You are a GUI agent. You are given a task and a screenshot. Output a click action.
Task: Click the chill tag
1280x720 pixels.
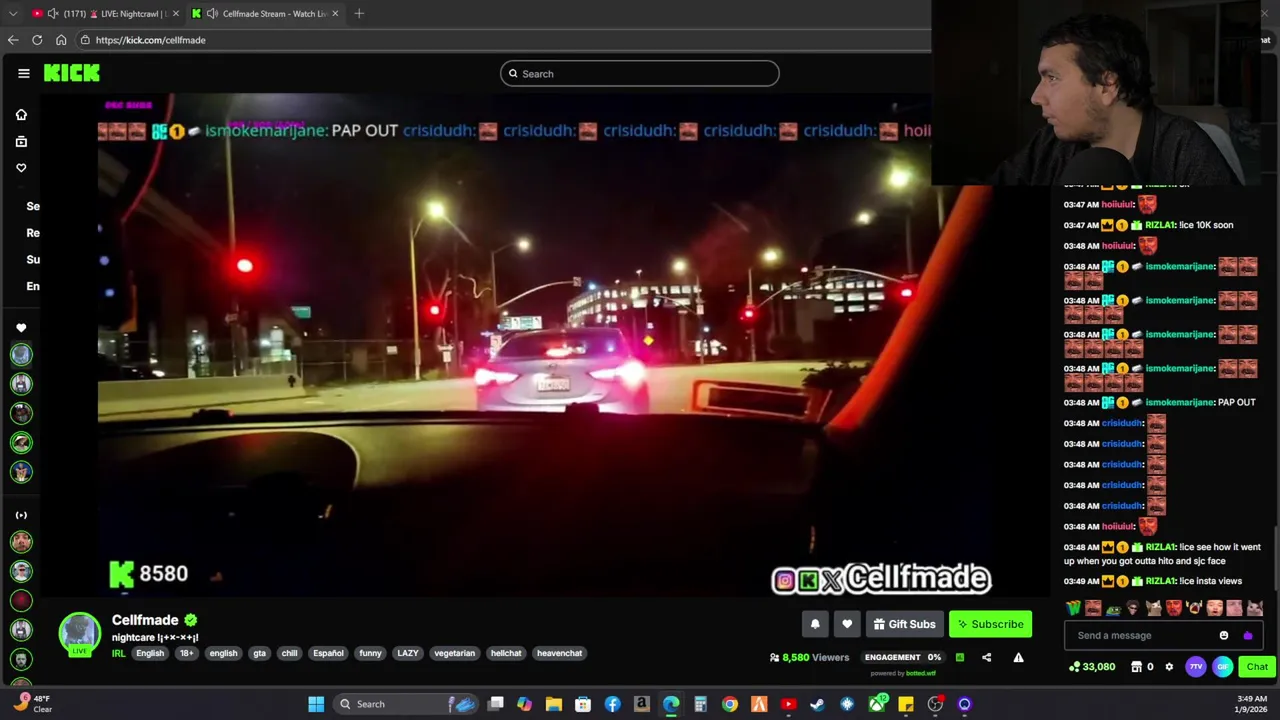point(289,653)
